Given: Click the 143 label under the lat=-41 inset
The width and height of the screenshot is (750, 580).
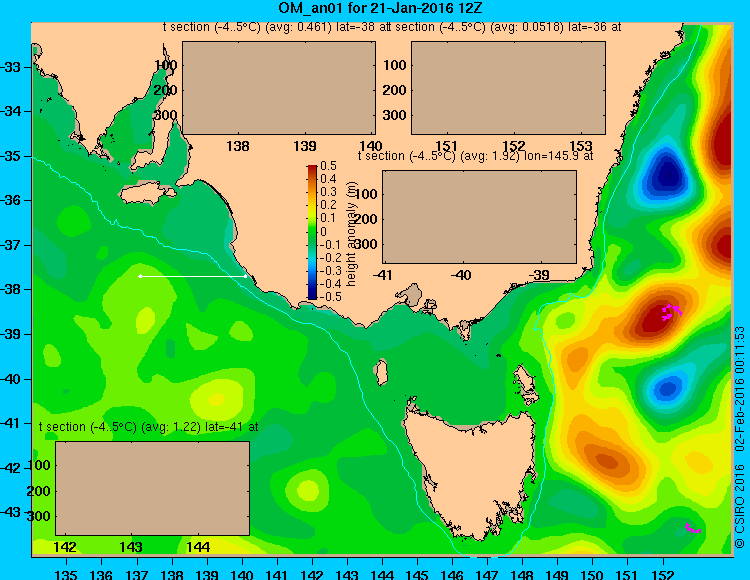Looking at the screenshot, I should pyautogui.click(x=131, y=547).
